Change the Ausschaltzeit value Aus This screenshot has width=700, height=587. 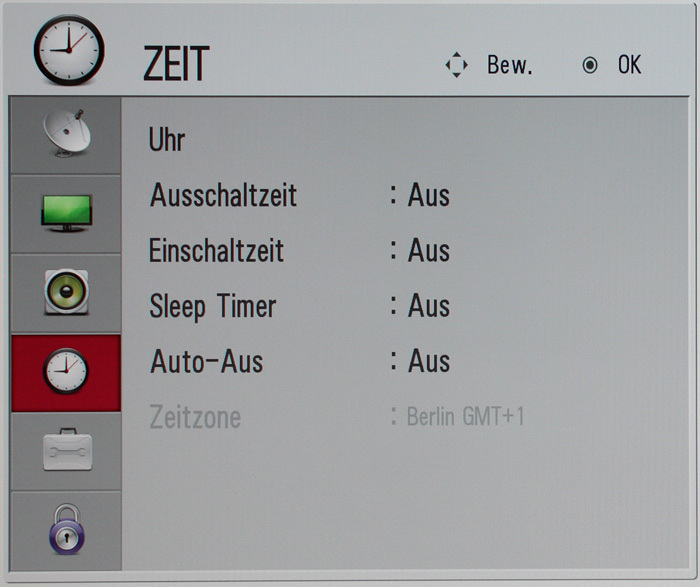(429, 195)
